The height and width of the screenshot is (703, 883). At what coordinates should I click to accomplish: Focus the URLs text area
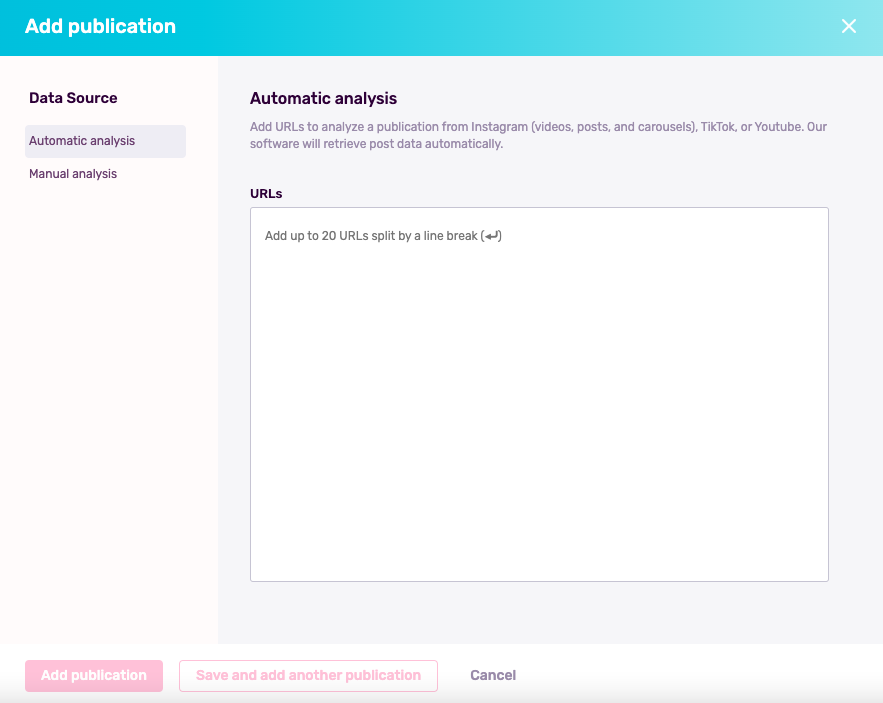[x=539, y=394]
